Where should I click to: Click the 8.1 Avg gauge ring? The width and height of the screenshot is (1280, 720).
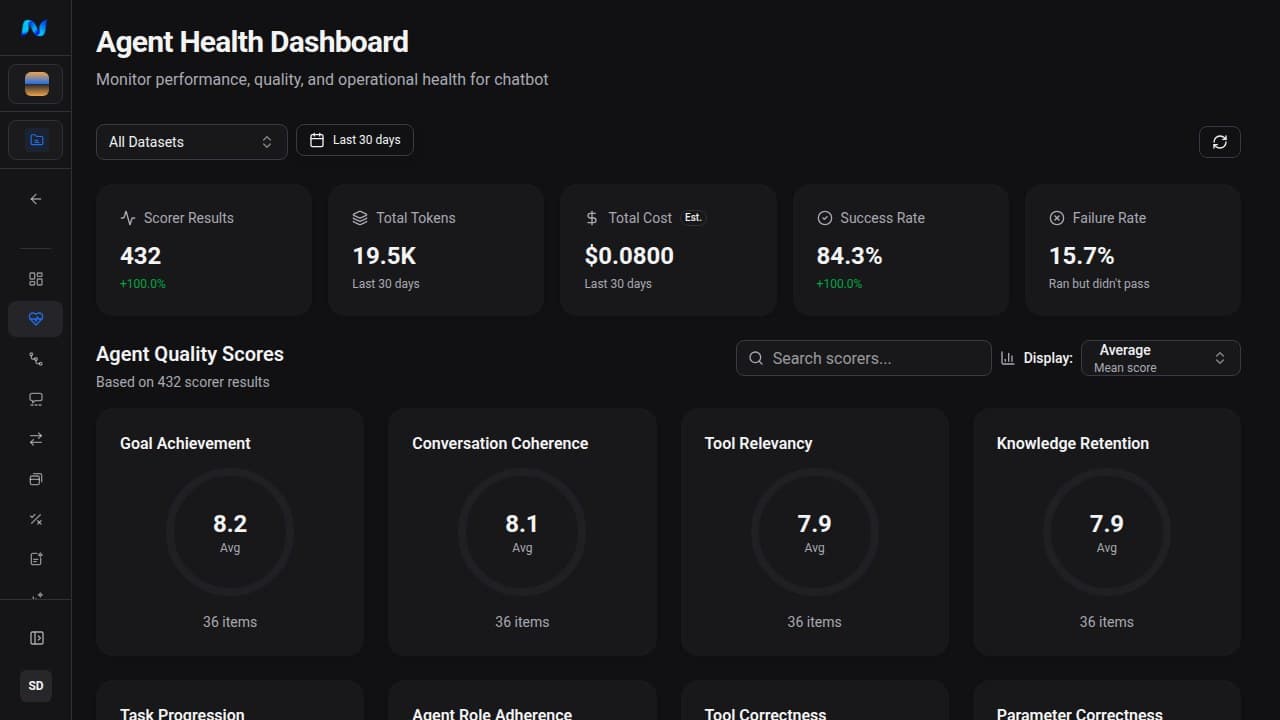click(522, 533)
